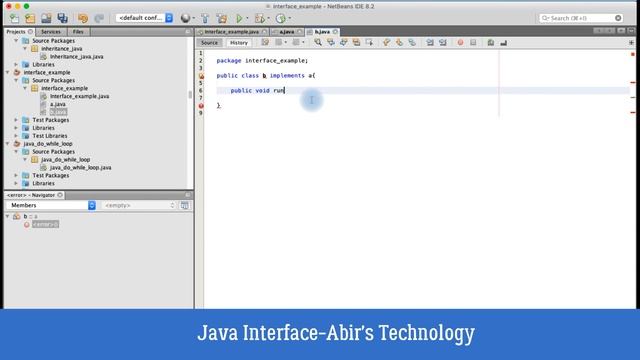Open the a.java editor tab

[x=287, y=32]
